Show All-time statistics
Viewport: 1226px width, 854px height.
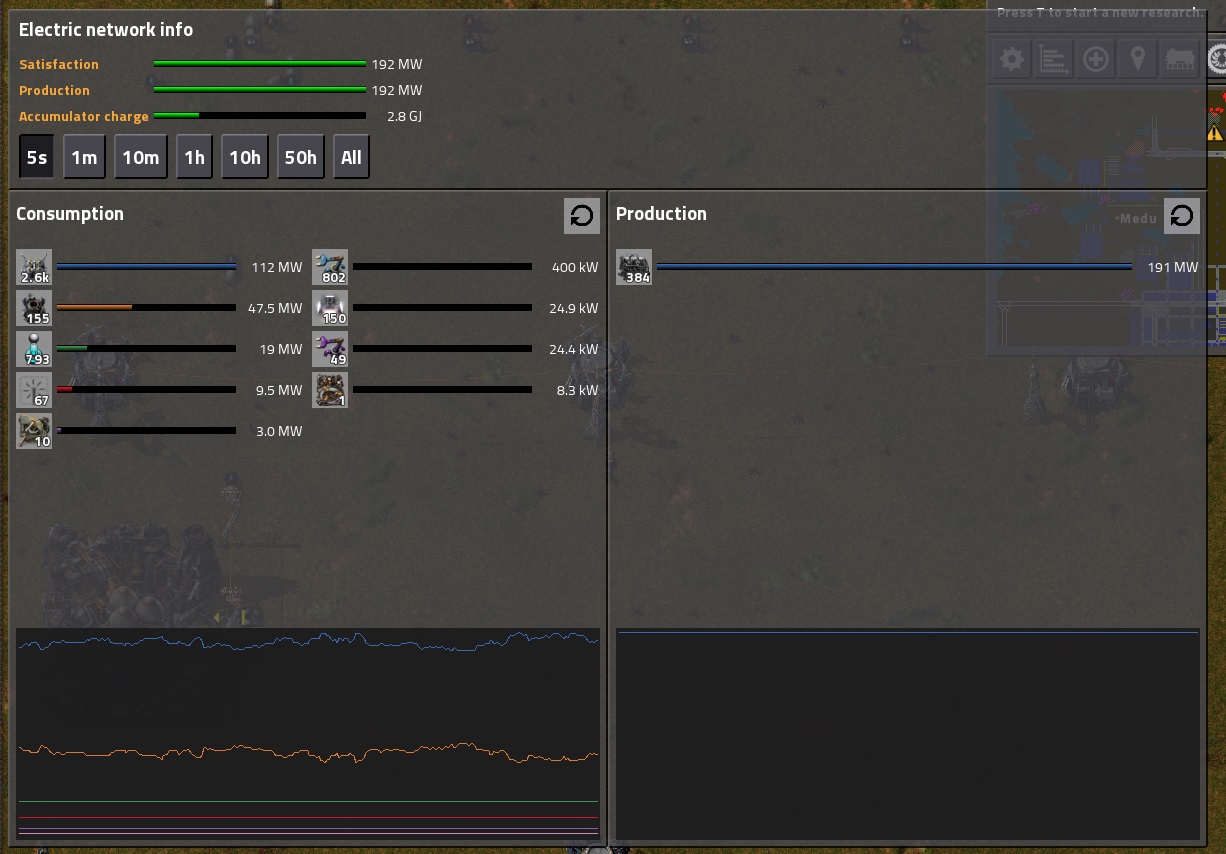pos(351,158)
